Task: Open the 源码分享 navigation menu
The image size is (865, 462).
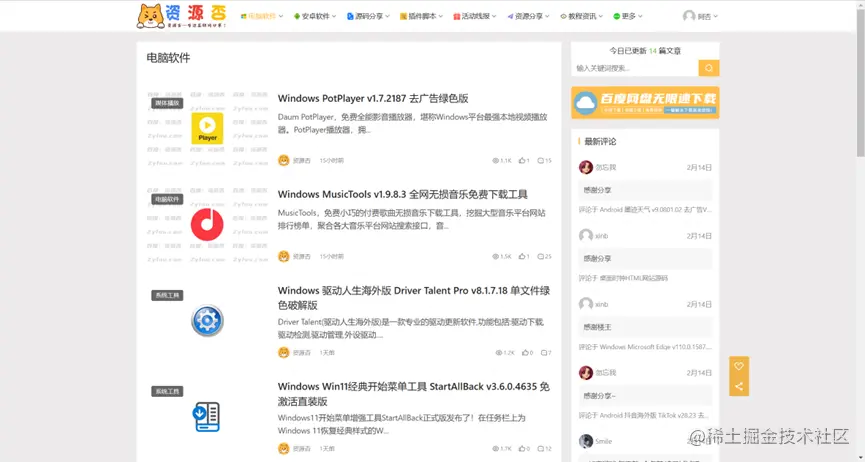Action: [x=369, y=16]
